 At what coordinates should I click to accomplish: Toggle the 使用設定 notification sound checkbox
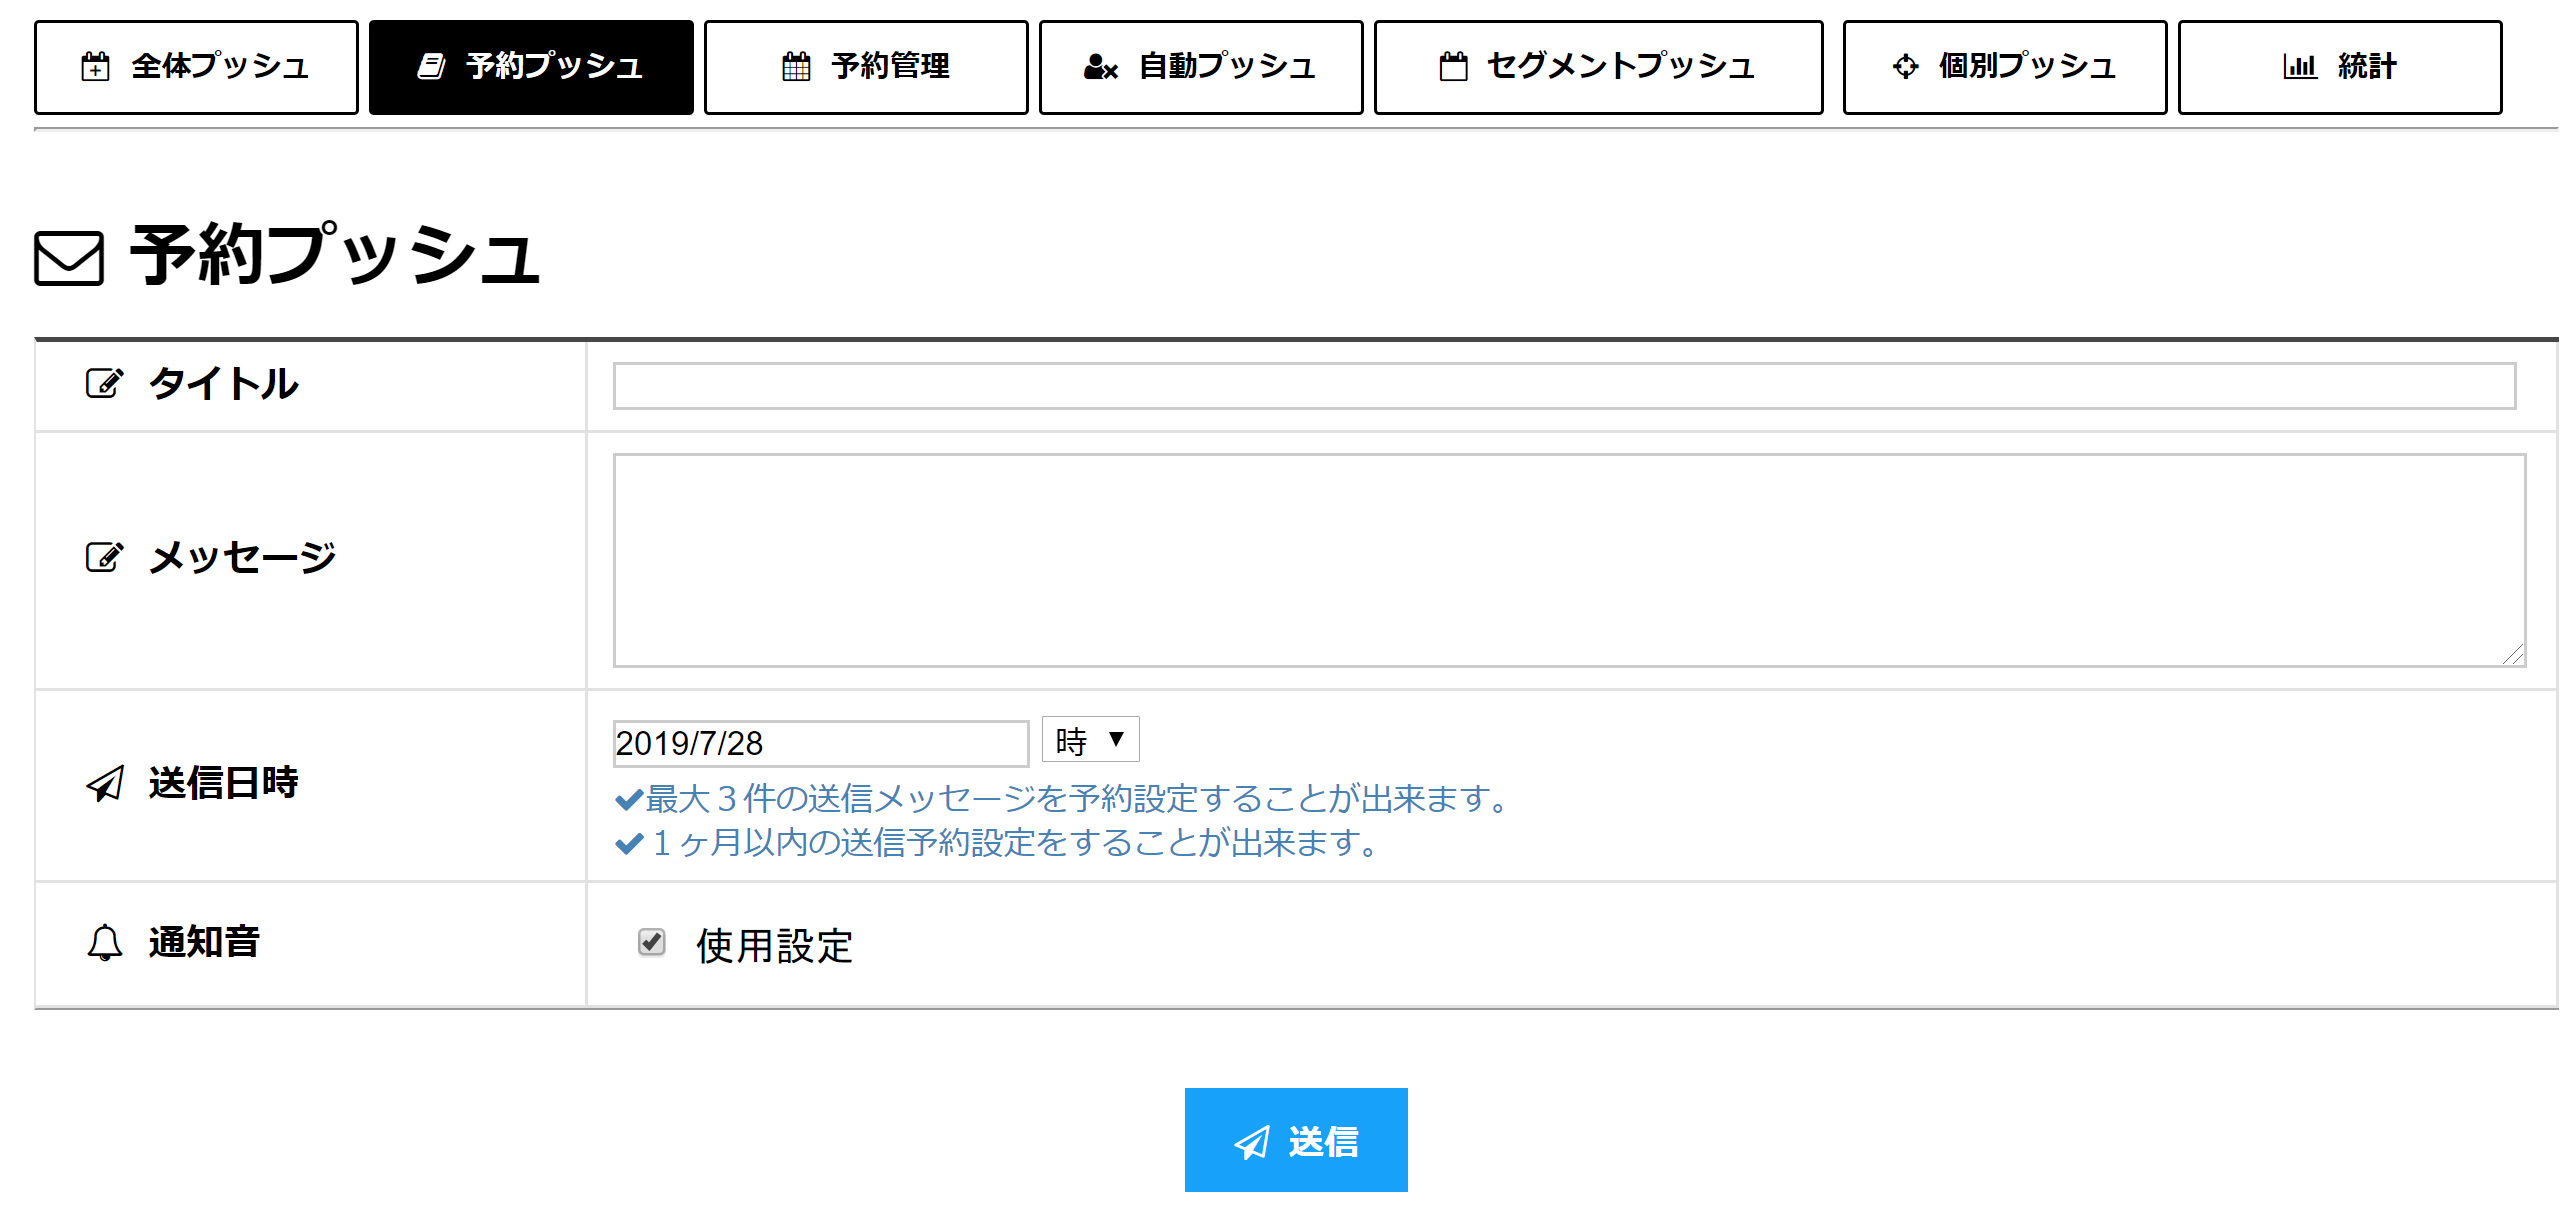tap(652, 942)
